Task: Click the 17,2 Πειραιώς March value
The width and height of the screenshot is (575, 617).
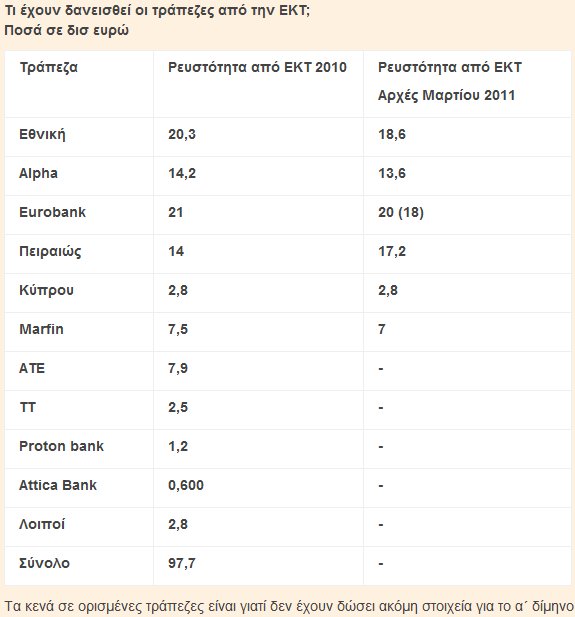Action: [x=392, y=251]
